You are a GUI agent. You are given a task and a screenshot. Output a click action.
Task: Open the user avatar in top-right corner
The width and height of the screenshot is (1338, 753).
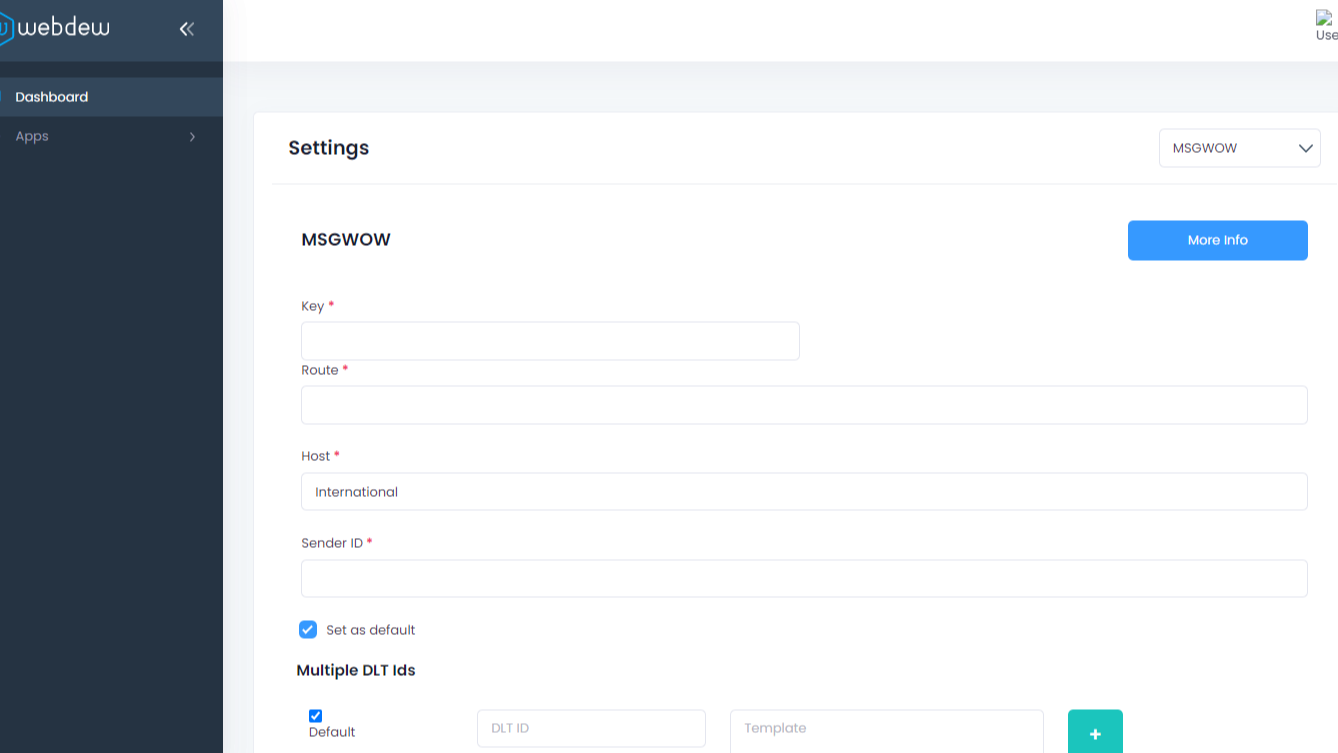click(1326, 26)
